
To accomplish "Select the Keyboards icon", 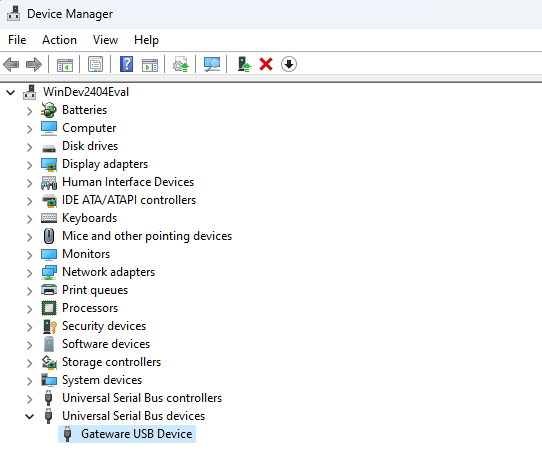I will pos(49,218).
